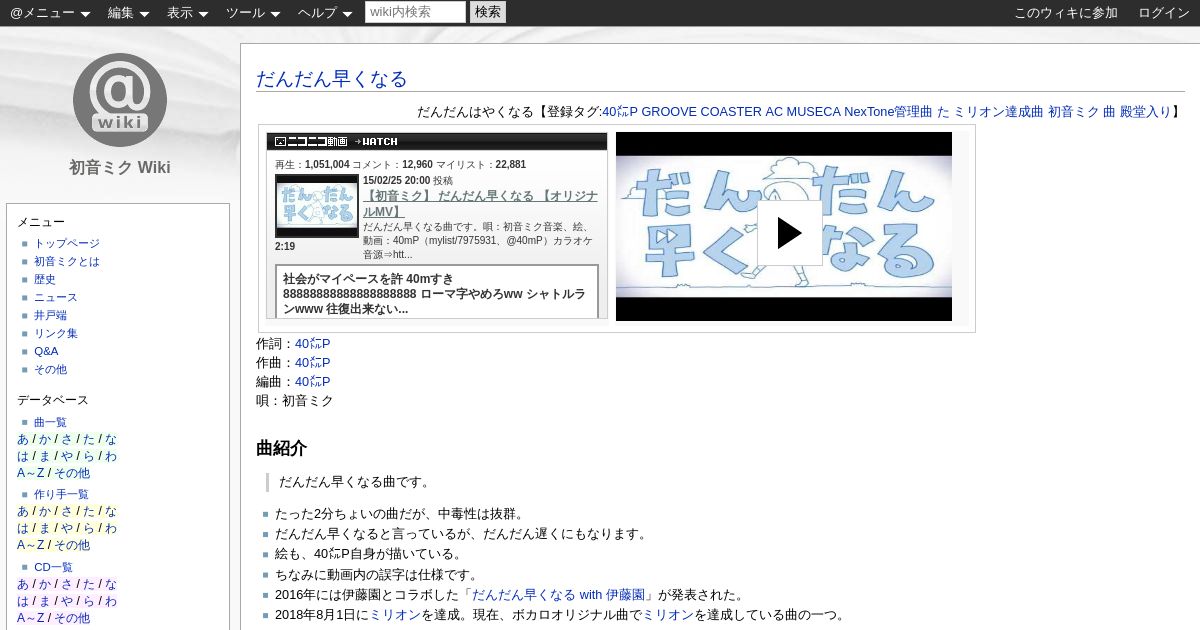Screen dimensions: 1200x630
Task: Open その他 sidebar menu item
Action: point(50,369)
